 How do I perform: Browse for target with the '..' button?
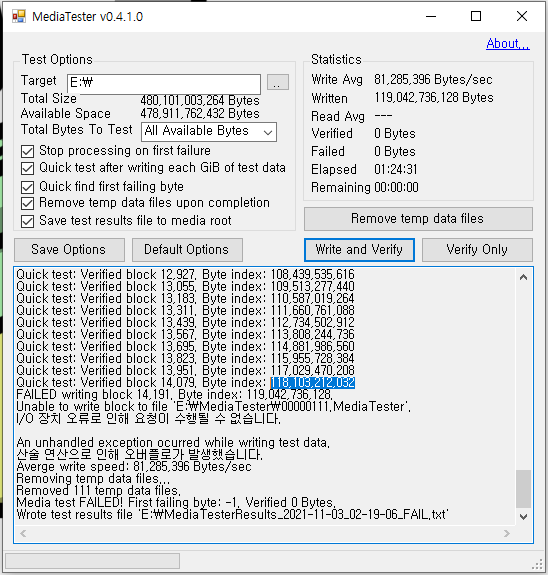(278, 82)
